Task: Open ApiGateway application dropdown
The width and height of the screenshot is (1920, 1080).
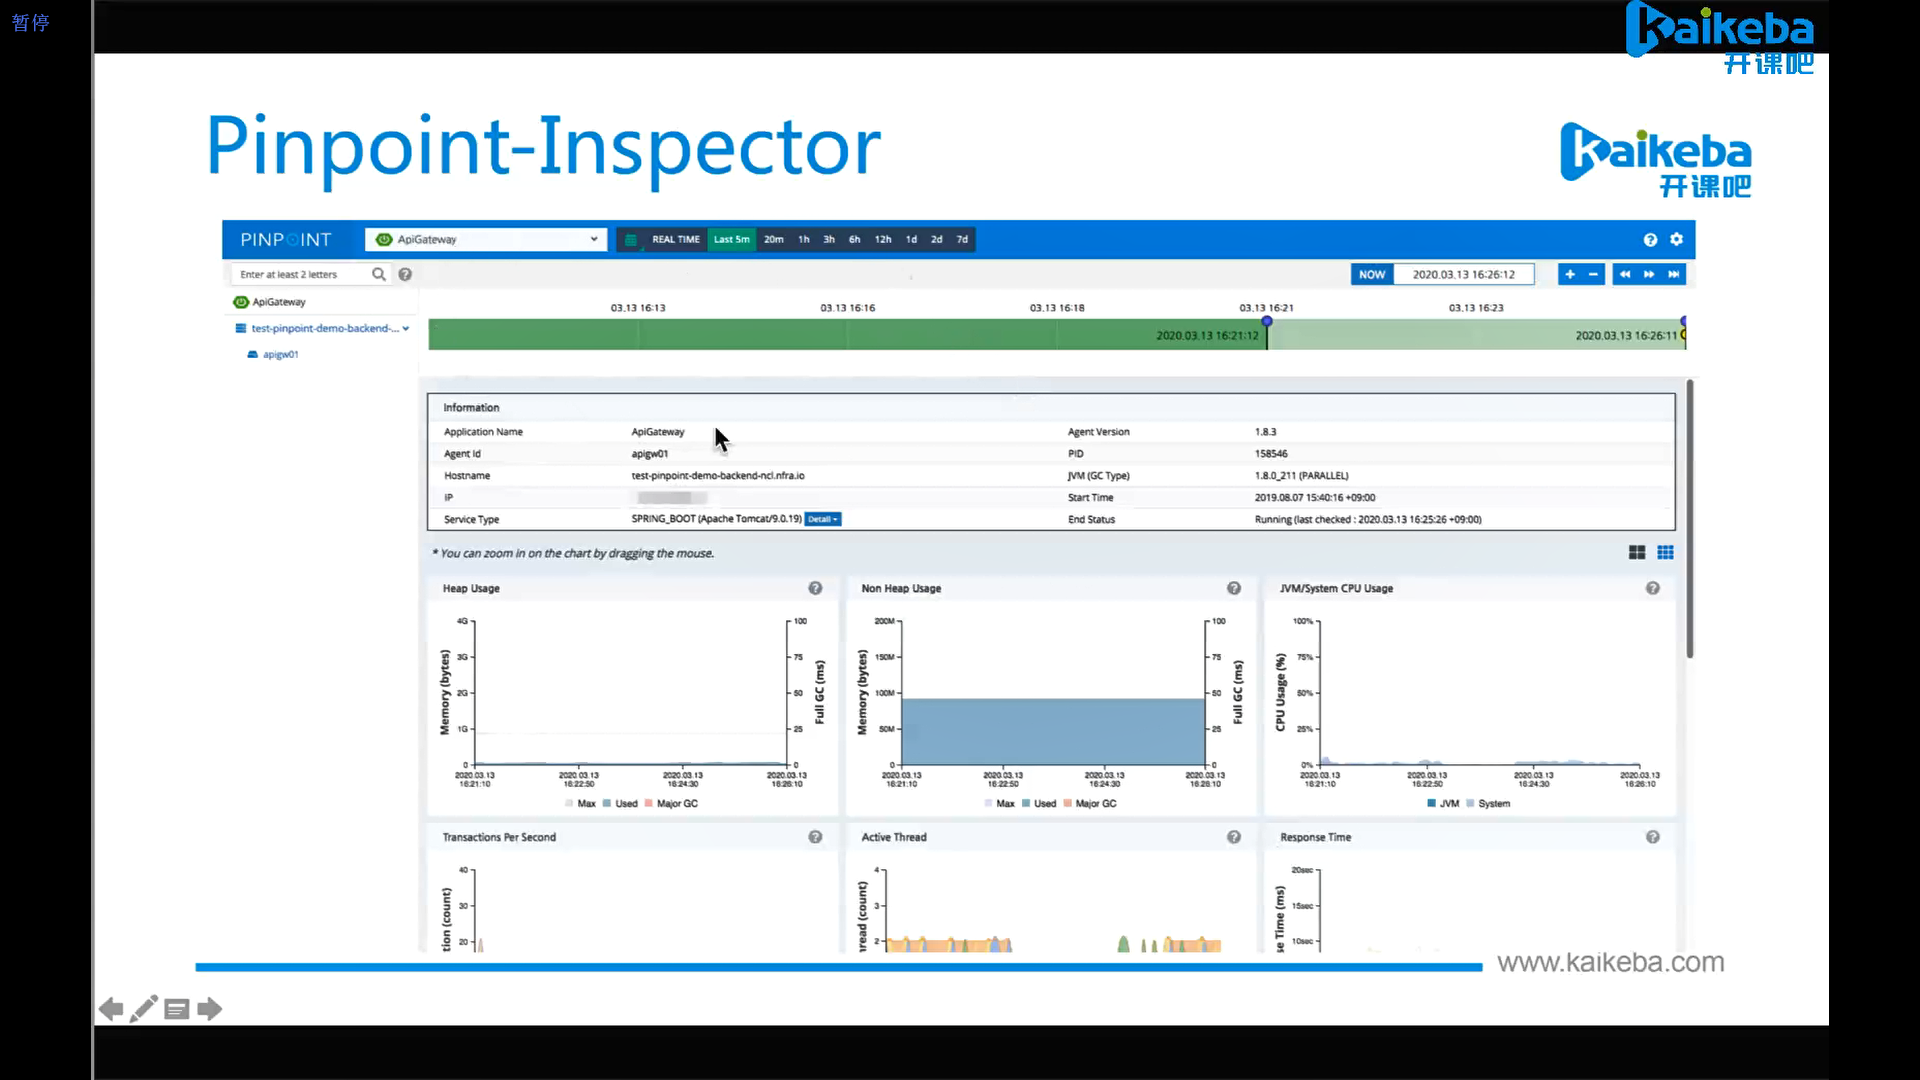Action: point(486,239)
